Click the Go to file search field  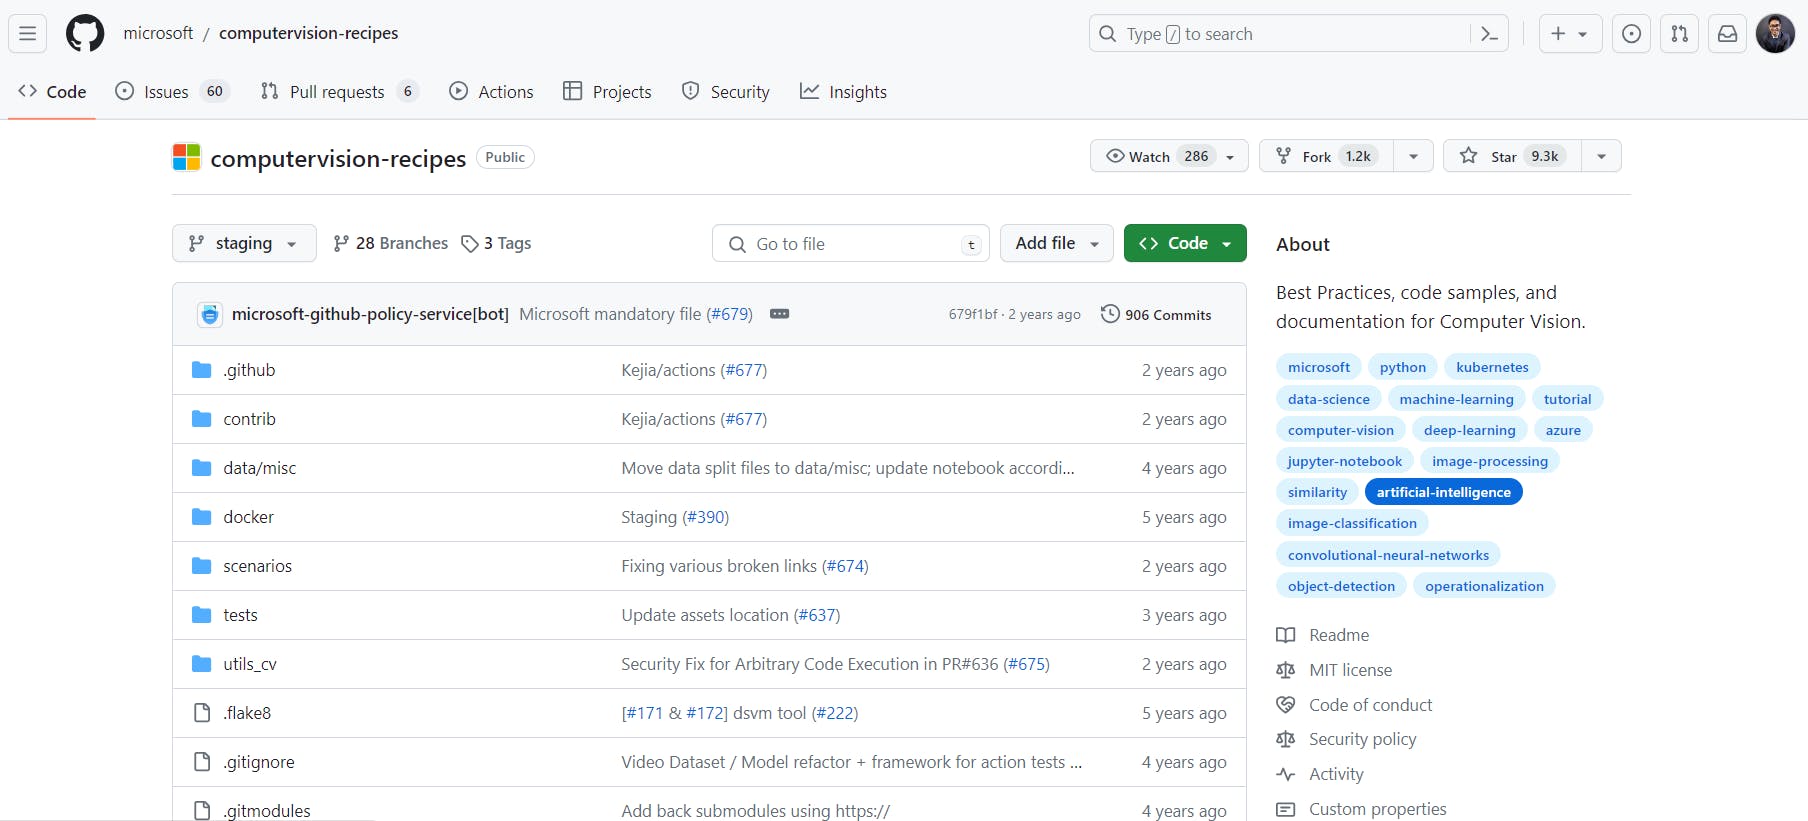pyautogui.click(x=851, y=244)
